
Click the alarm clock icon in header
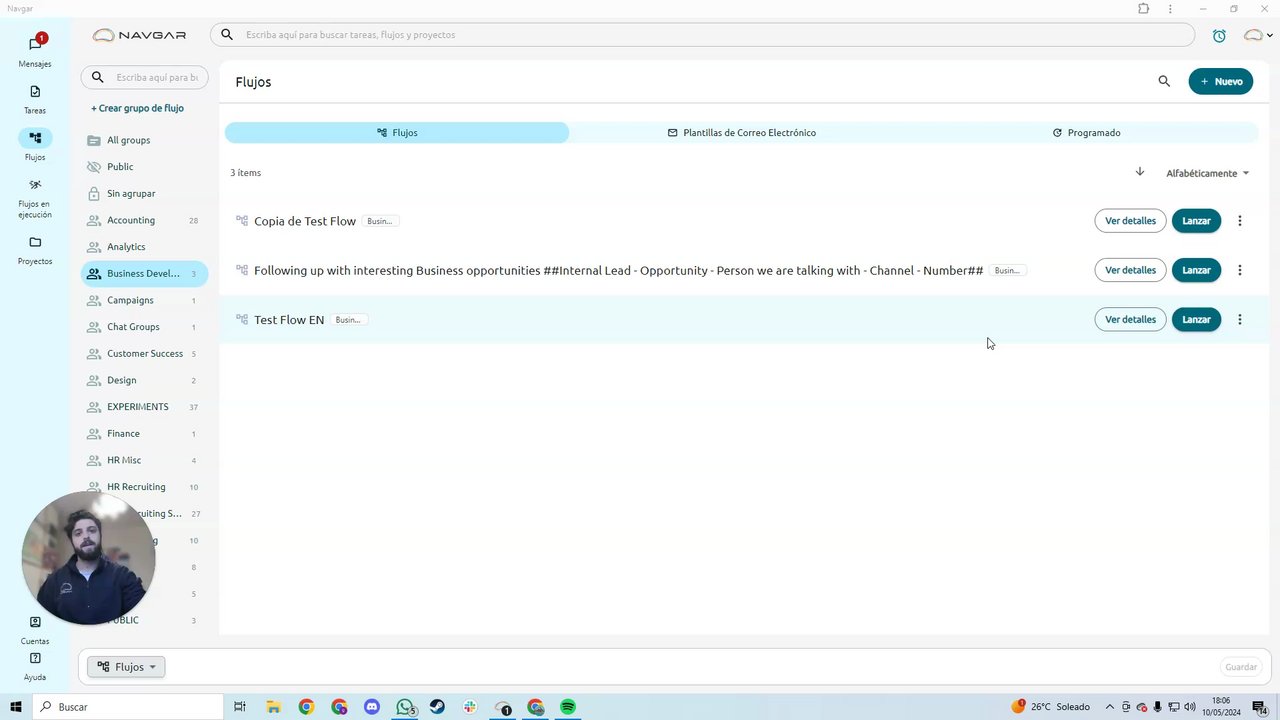(1219, 35)
